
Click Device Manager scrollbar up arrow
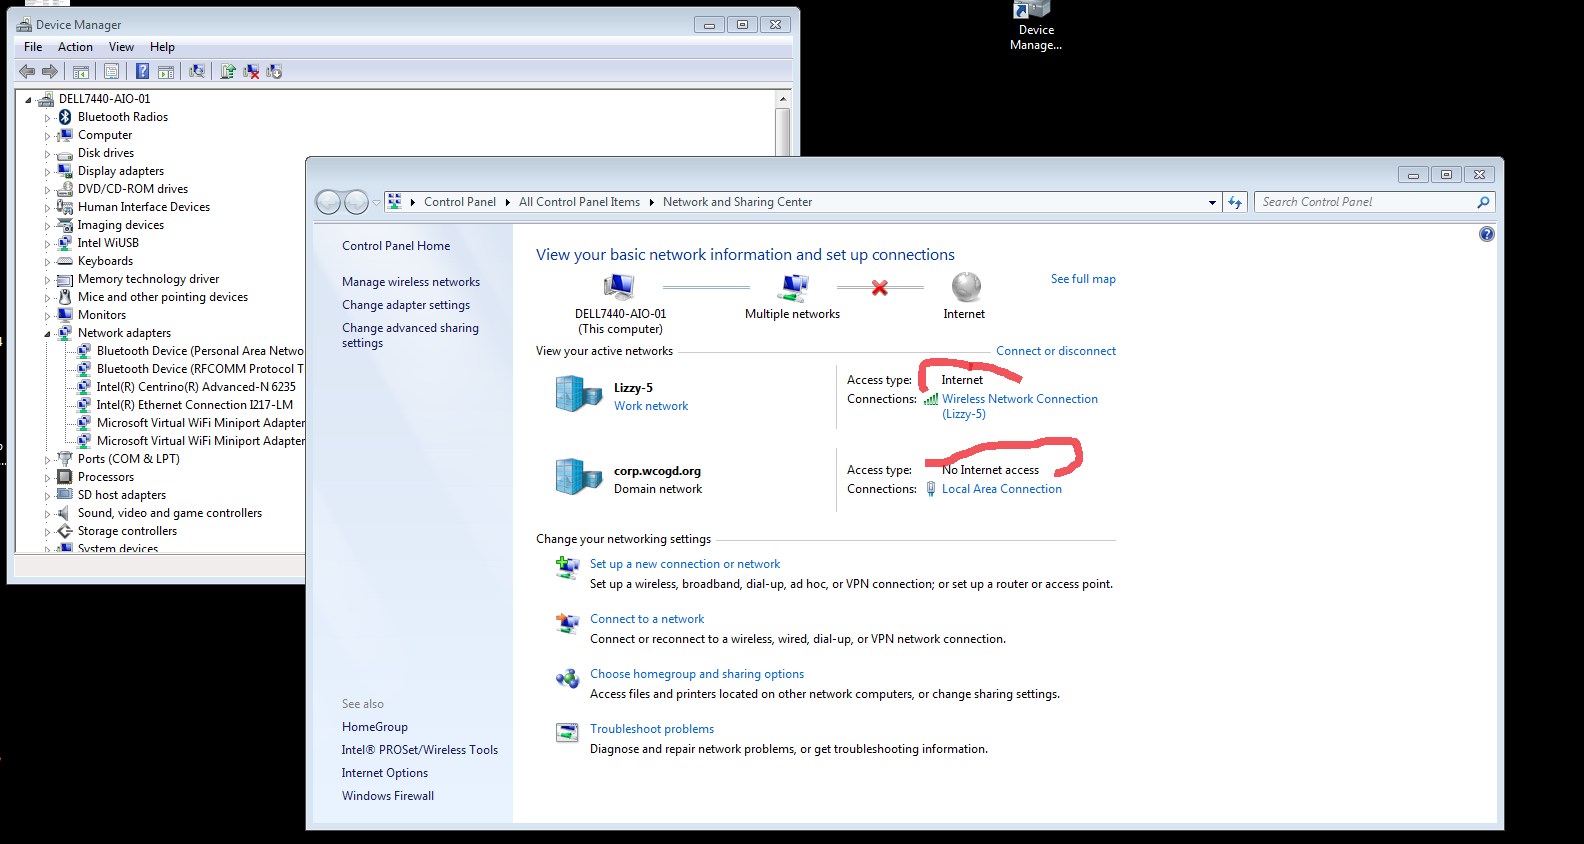tap(783, 99)
